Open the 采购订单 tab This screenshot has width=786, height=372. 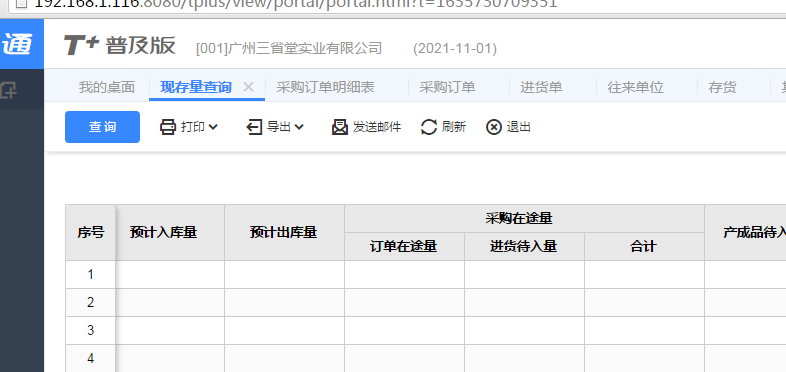[x=447, y=87]
